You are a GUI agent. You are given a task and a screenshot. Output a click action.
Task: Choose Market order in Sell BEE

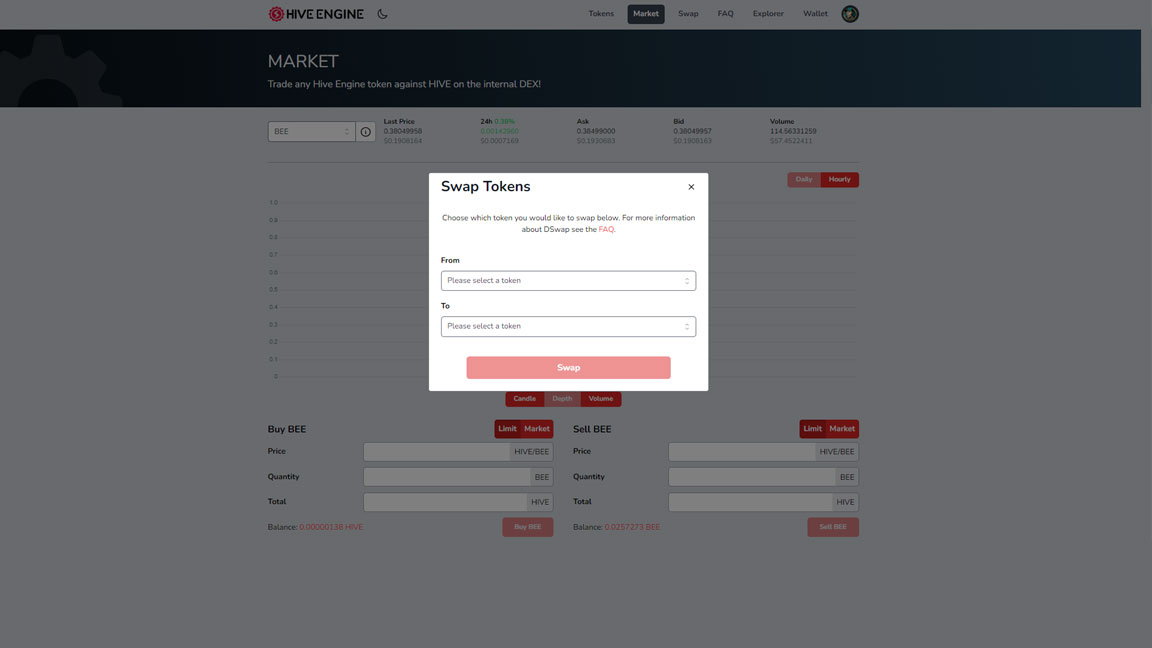(x=842, y=429)
